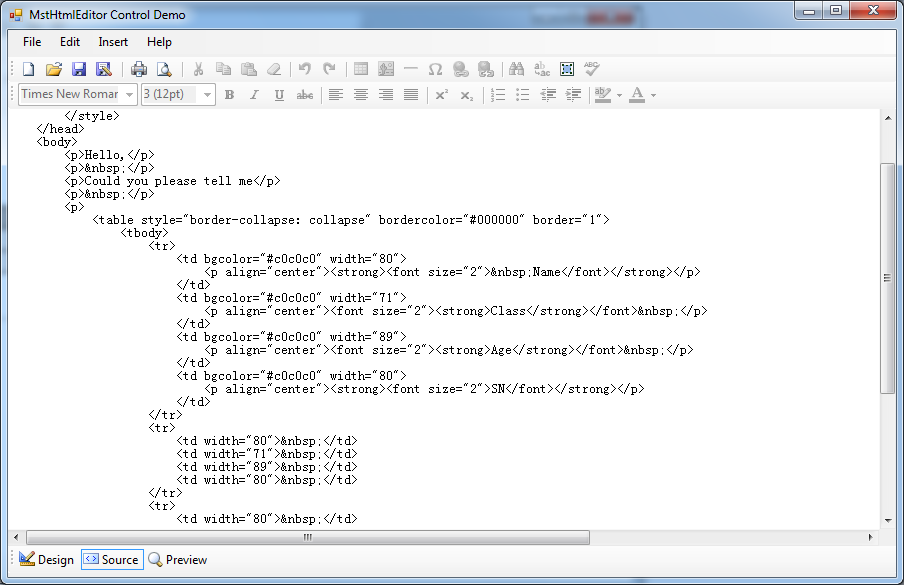Screen dimensions: 904x585
Task: Increase the paragraph indent
Action: [573, 95]
